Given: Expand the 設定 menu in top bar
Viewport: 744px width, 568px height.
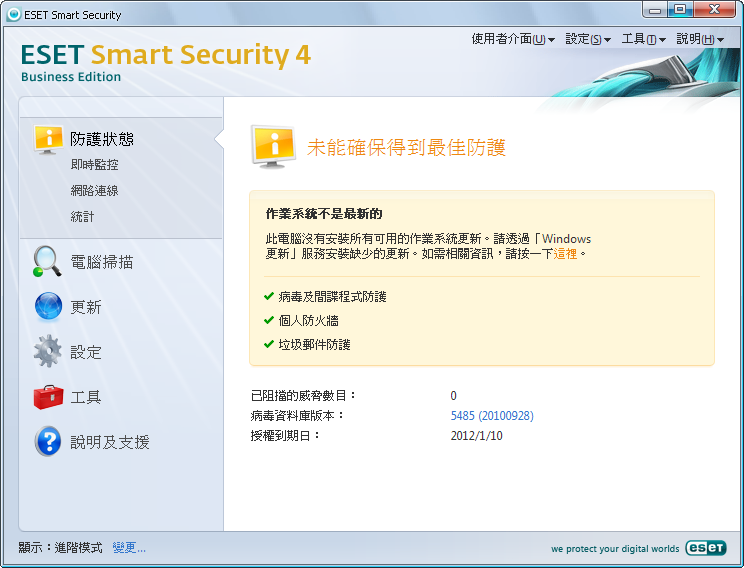Looking at the screenshot, I should click(x=588, y=39).
